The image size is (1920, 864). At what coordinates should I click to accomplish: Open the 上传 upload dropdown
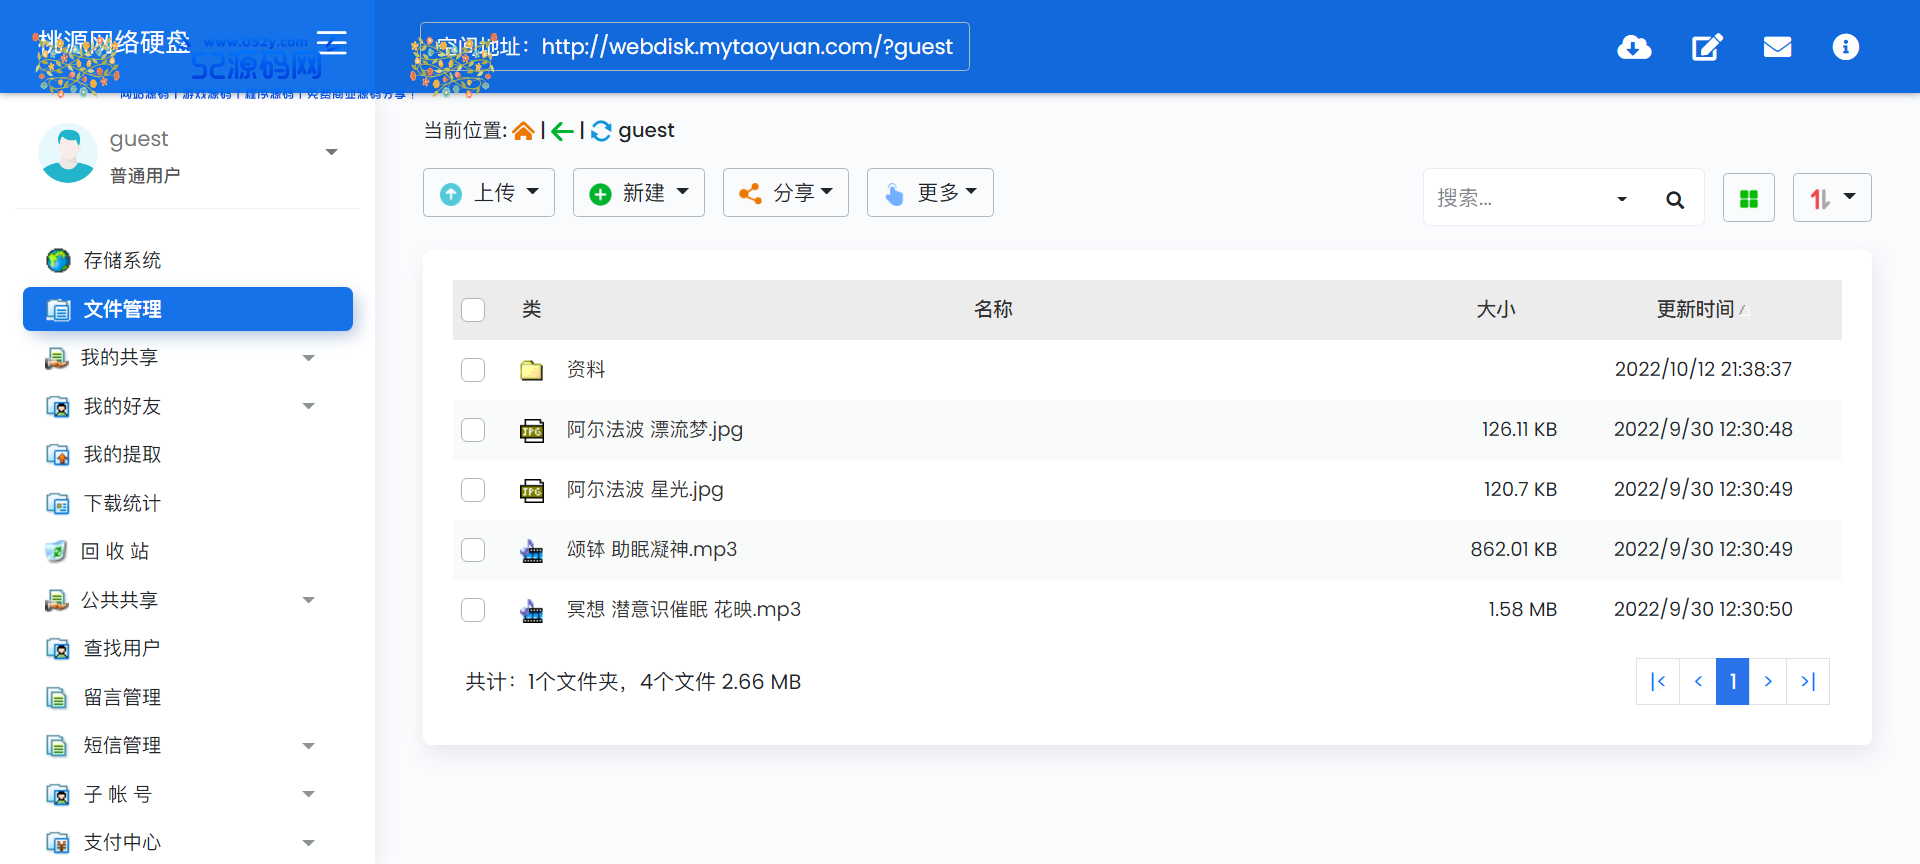click(489, 193)
